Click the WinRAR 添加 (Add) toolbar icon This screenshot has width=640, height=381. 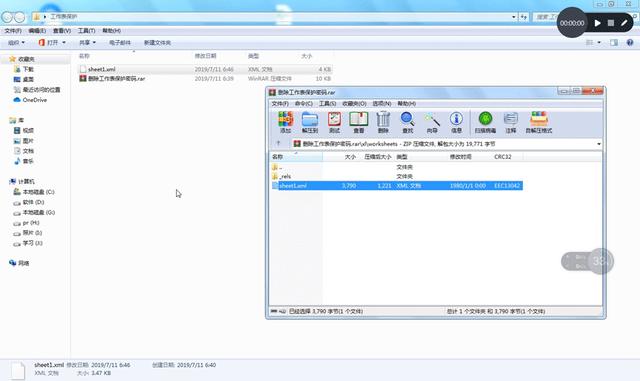(x=285, y=122)
